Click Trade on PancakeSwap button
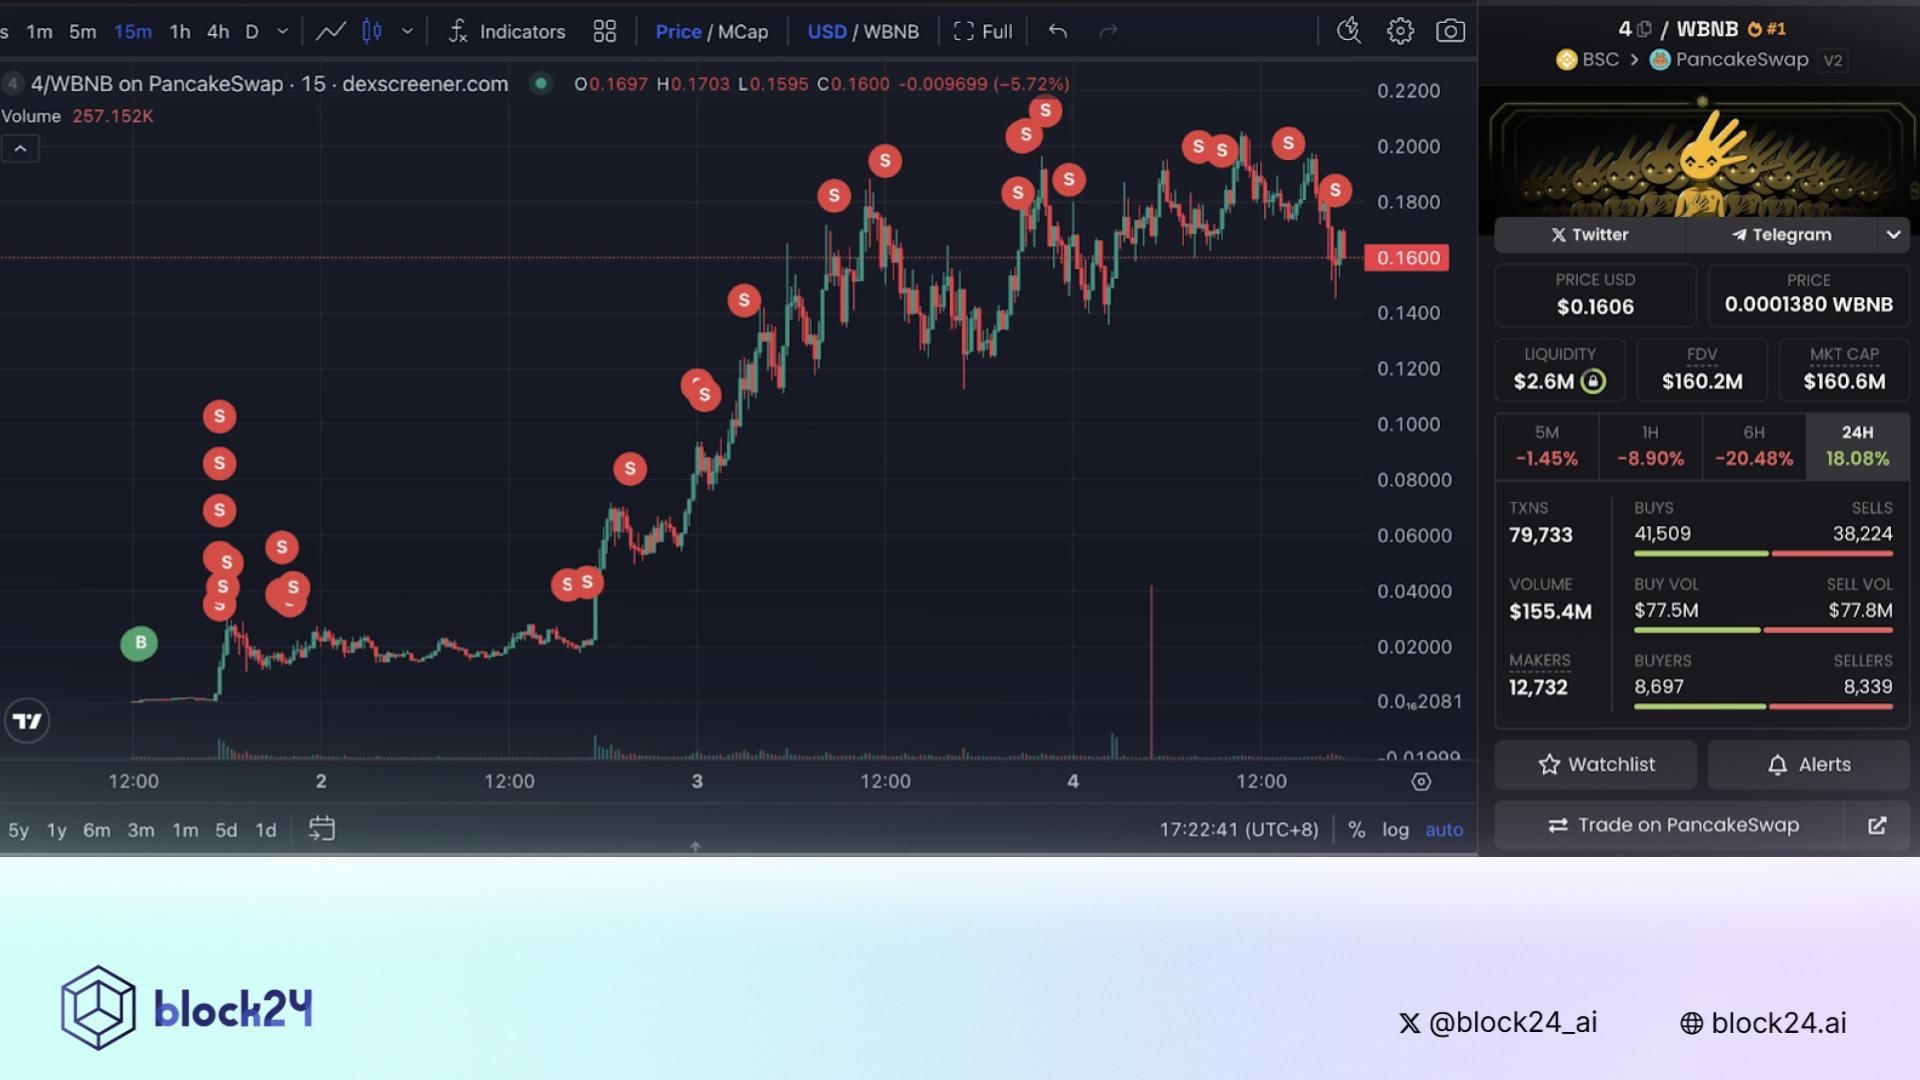This screenshot has height=1080, width=1920. point(1672,825)
